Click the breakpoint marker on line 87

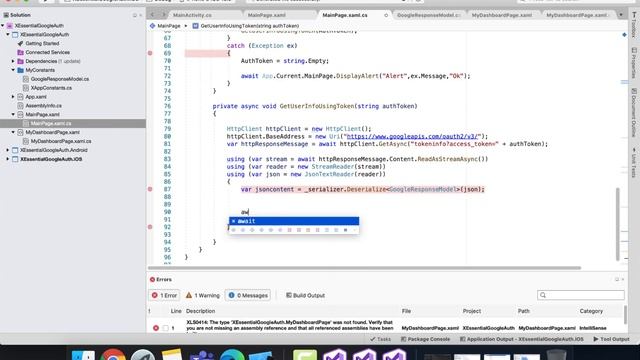pyautogui.click(x=150, y=189)
